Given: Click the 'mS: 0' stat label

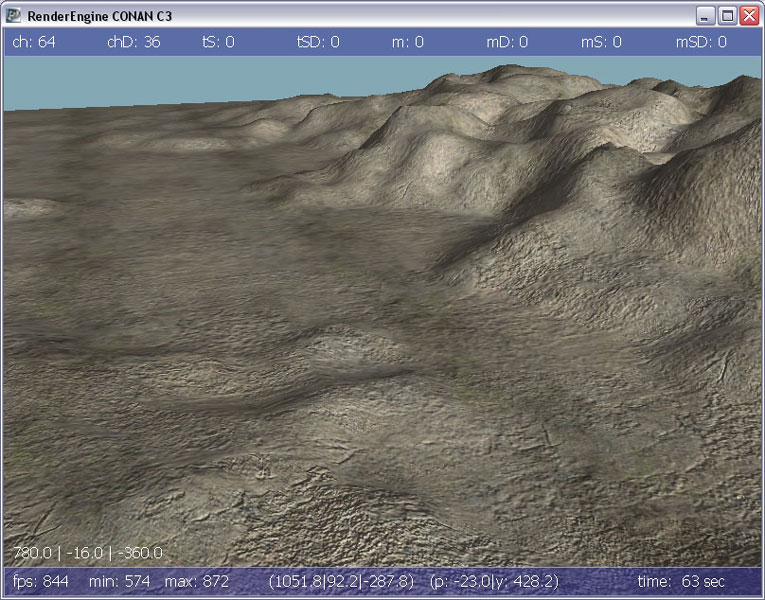Looking at the screenshot, I should (601, 42).
